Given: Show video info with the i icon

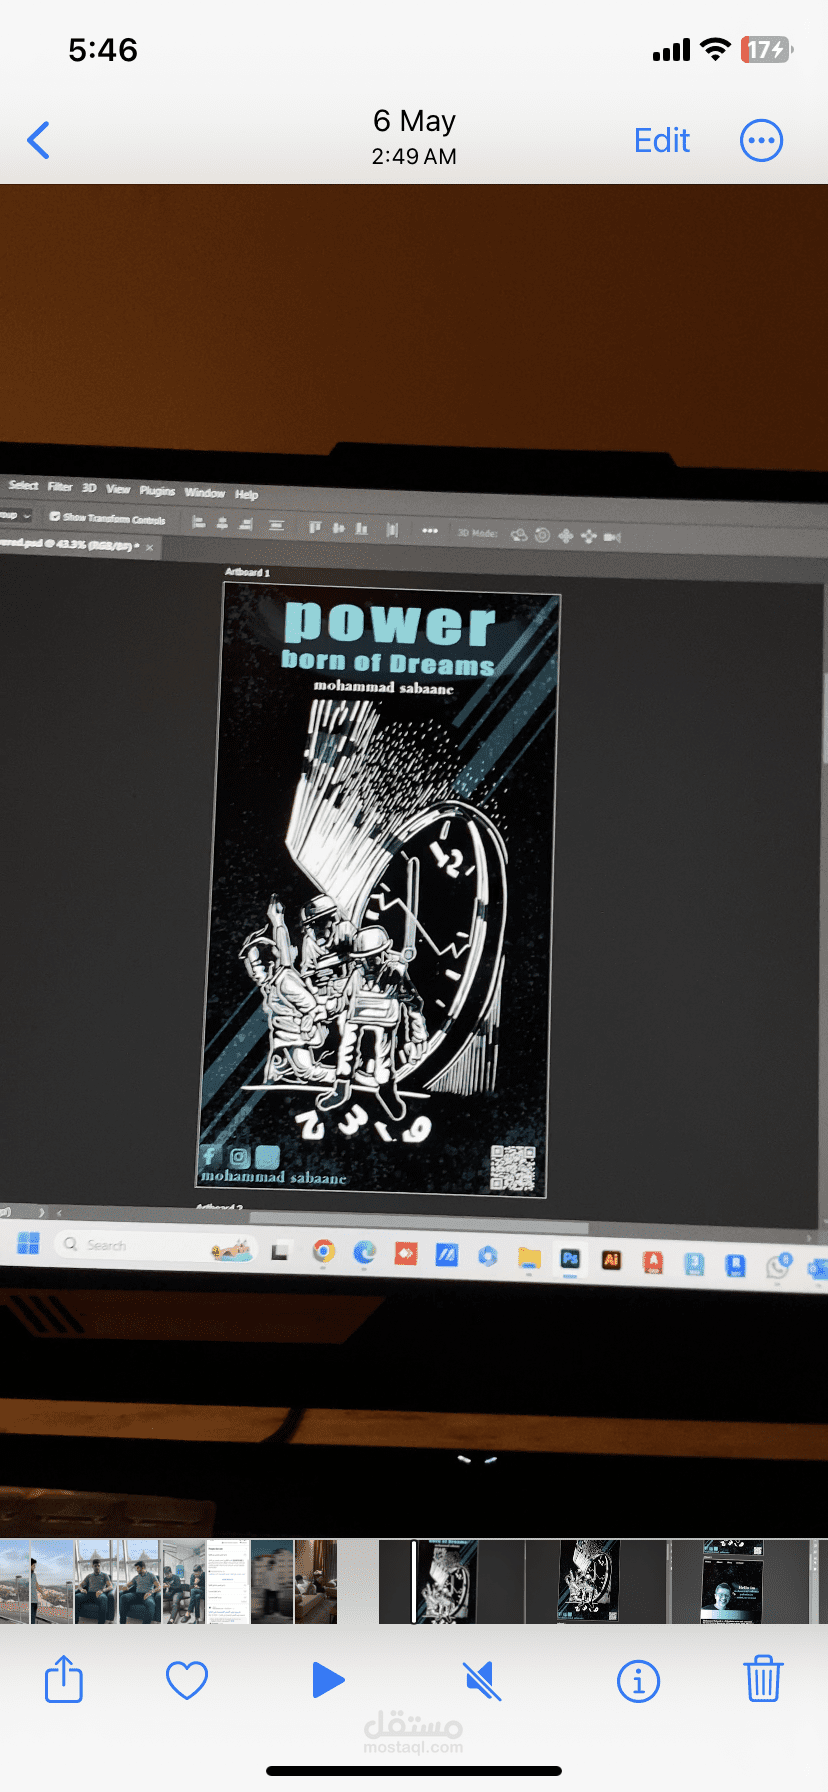Looking at the screenshot, I should 638,1681.
